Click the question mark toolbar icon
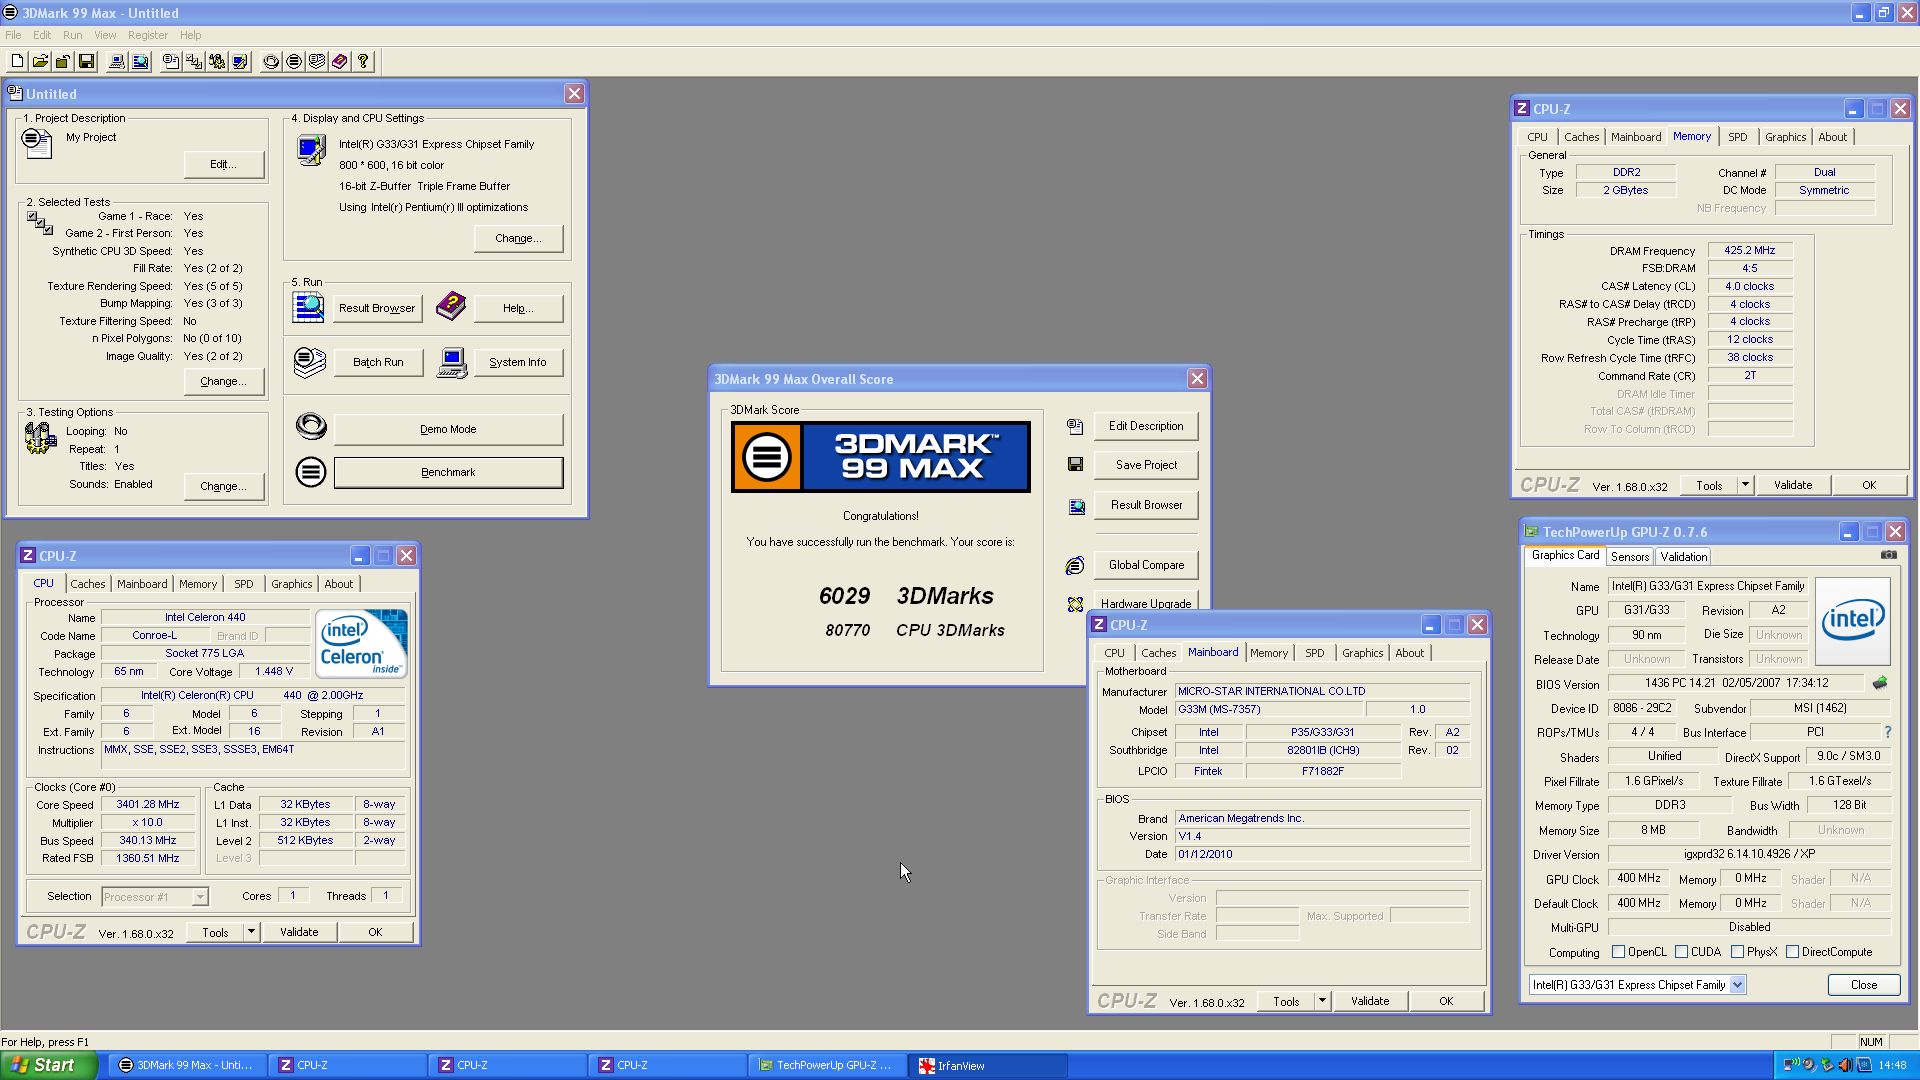 point(363,62)
